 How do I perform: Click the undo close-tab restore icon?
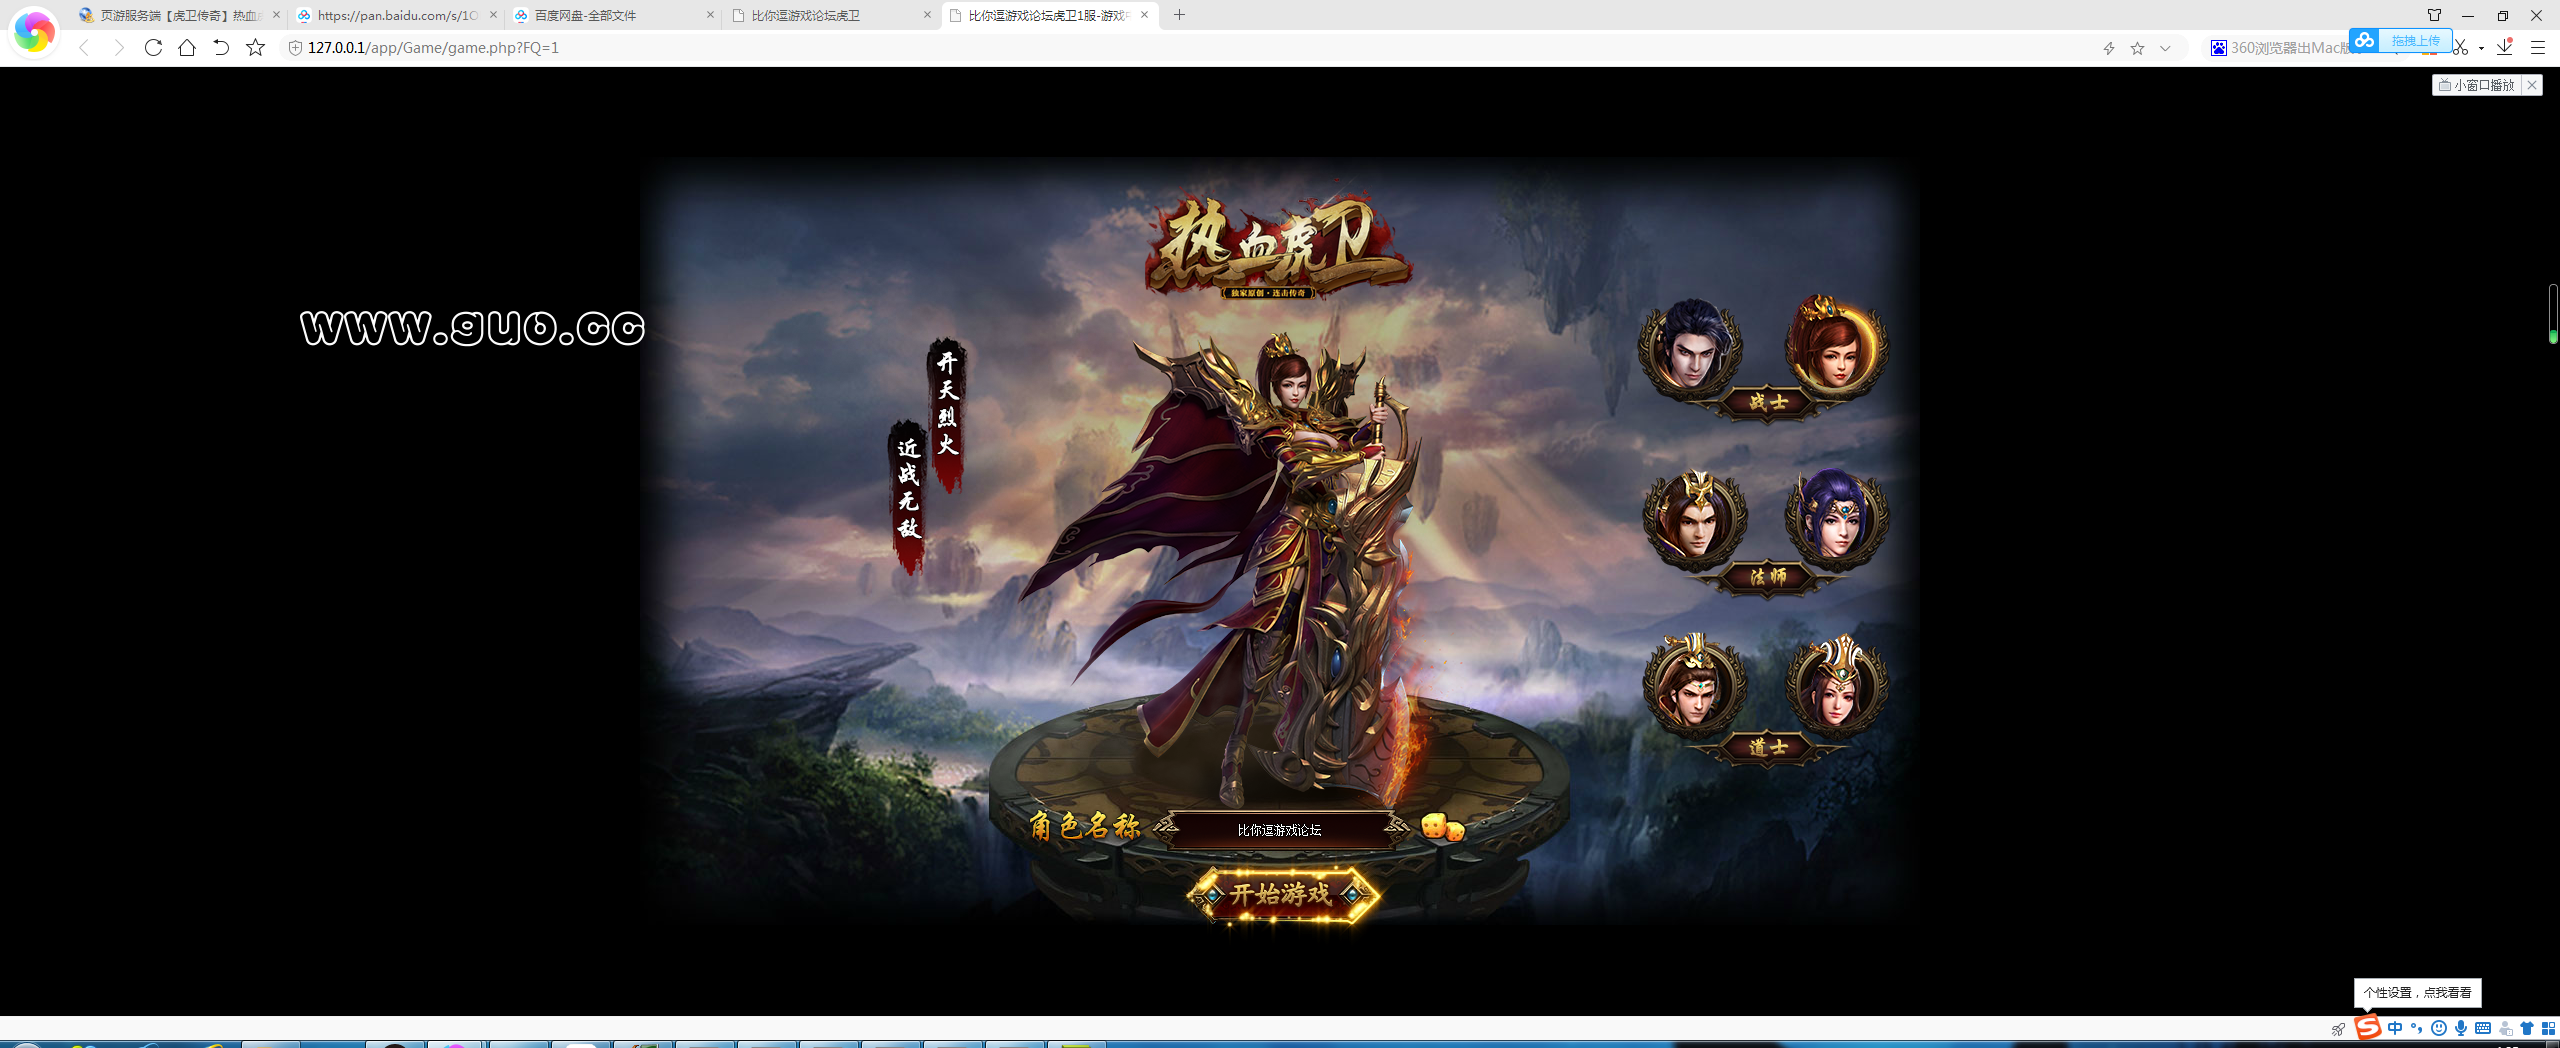coord(221,47)
